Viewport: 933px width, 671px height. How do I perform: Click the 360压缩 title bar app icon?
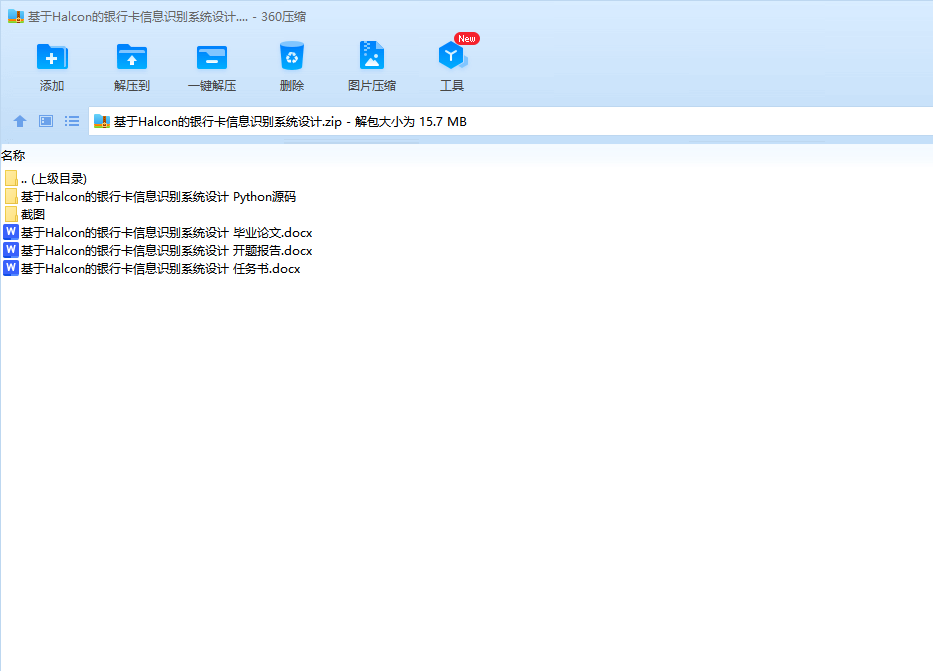click(16, 17)
